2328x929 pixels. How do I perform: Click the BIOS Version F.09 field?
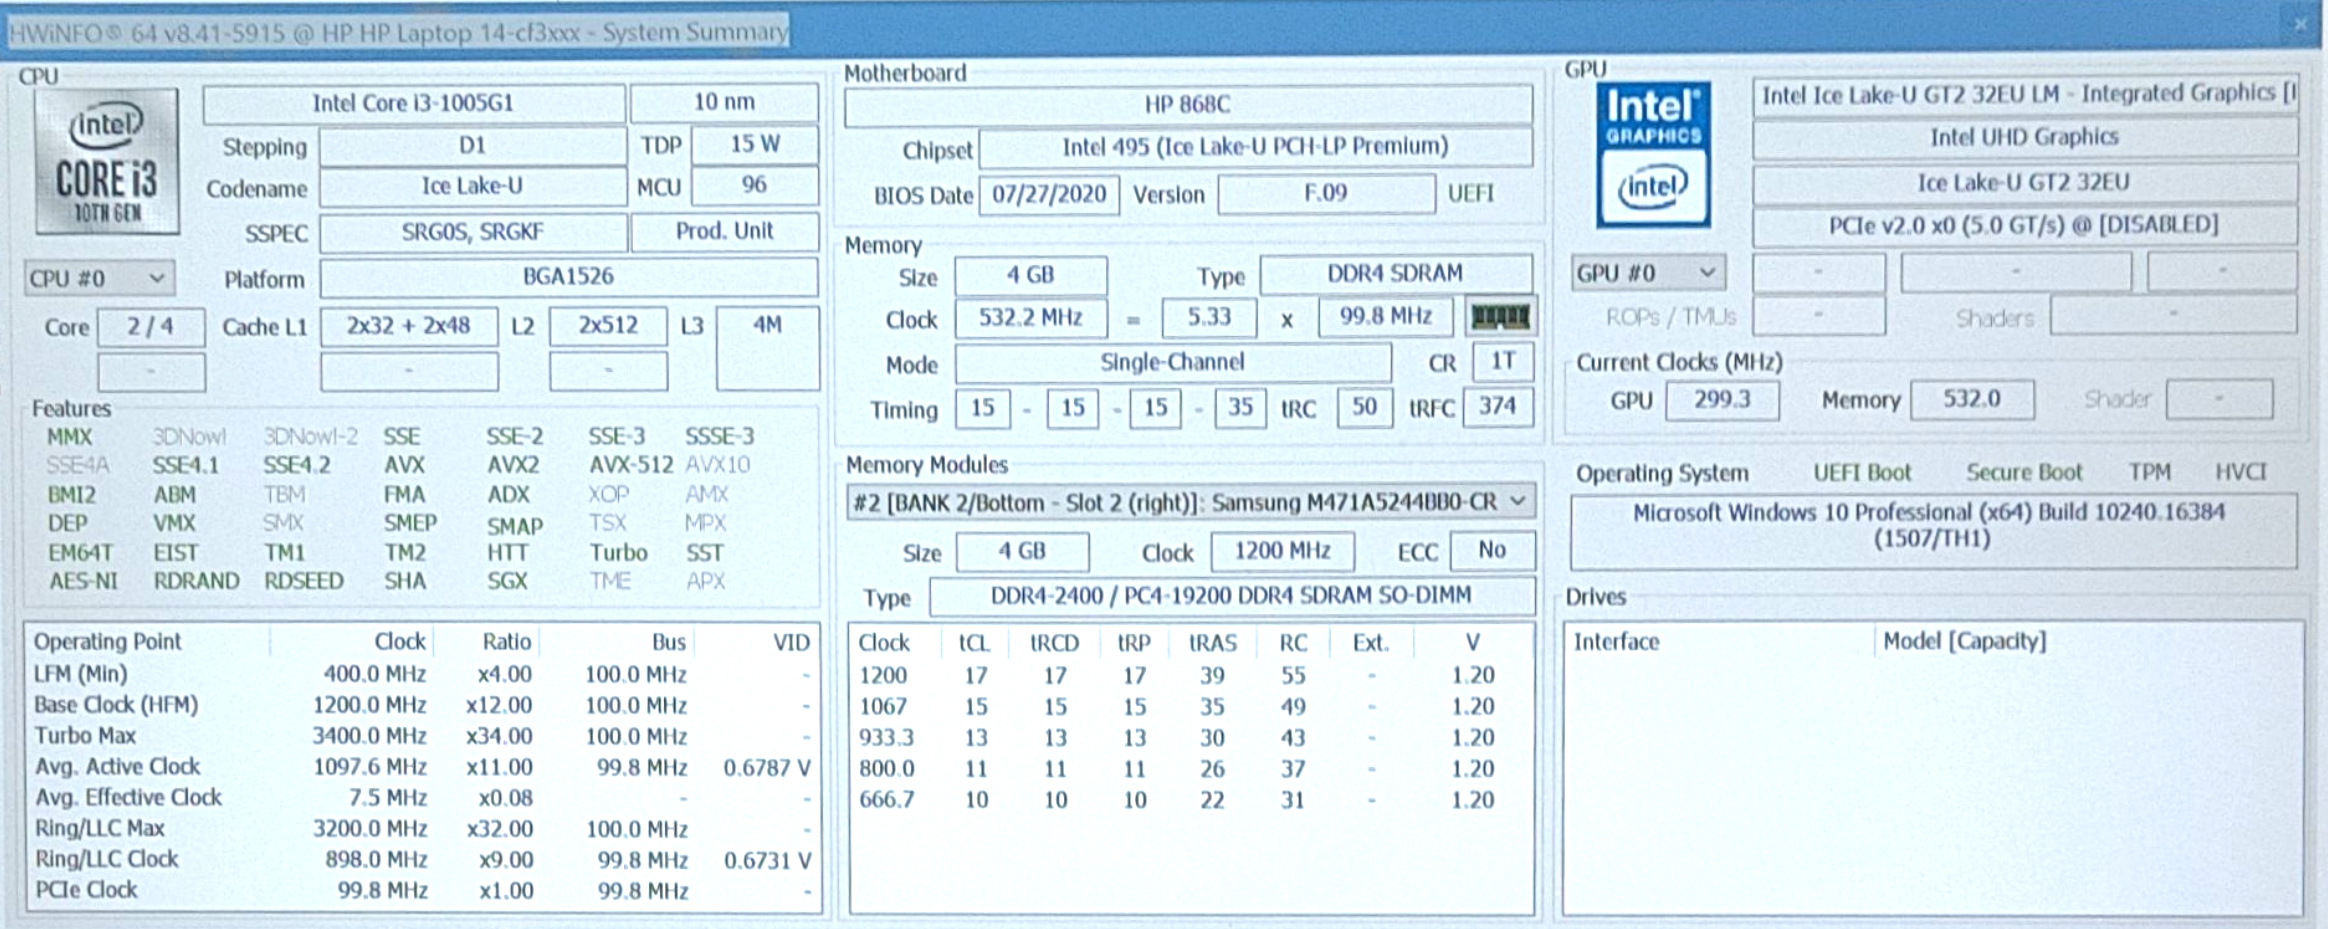[x=1326, y=193]
